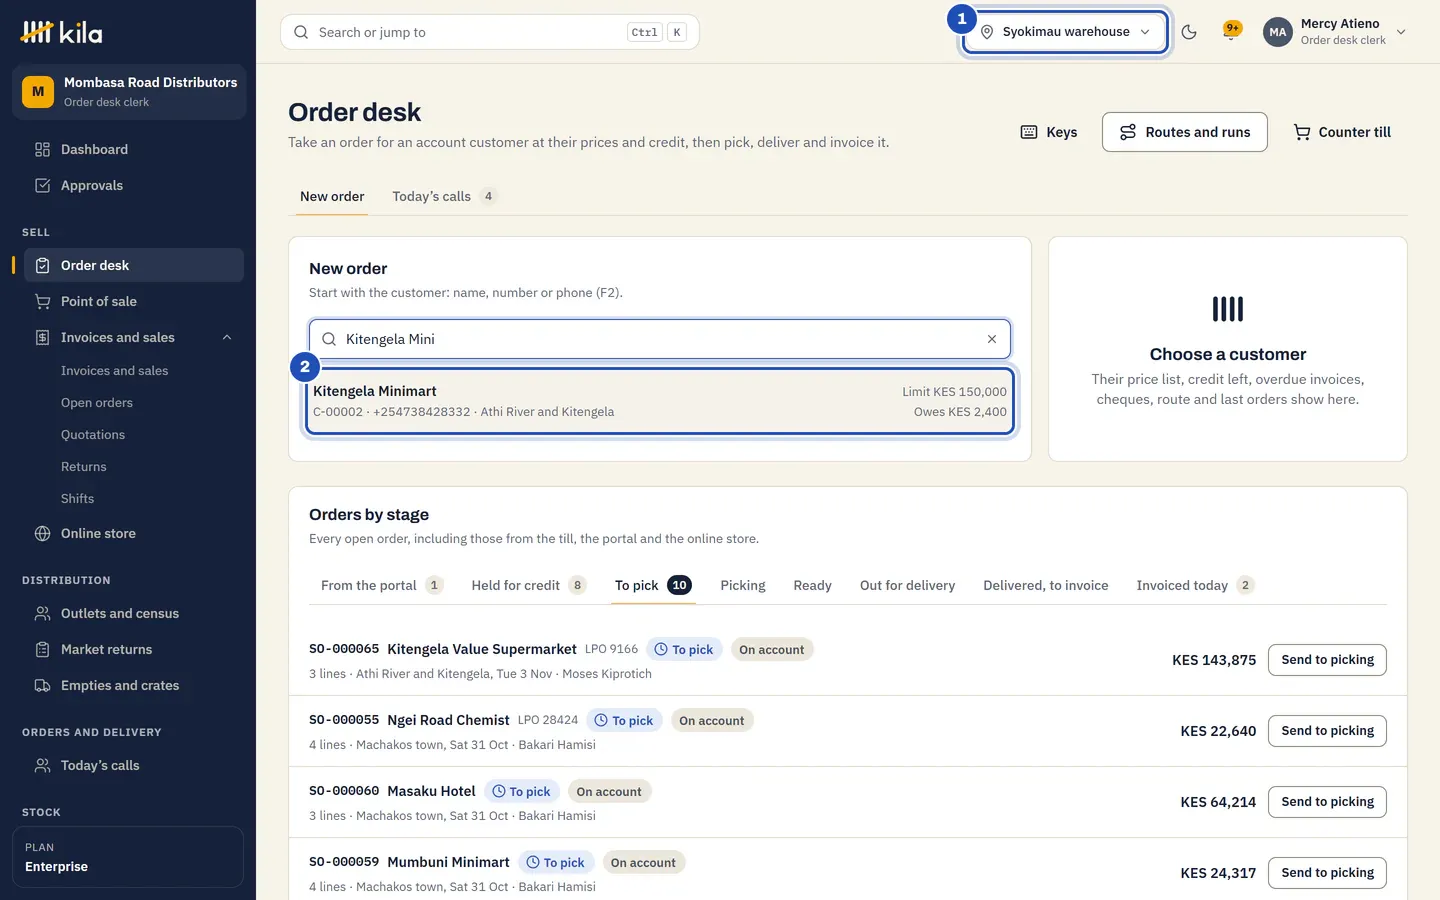Open the Delivered, to invoice tab
1440x900 pixels.
1045,585
